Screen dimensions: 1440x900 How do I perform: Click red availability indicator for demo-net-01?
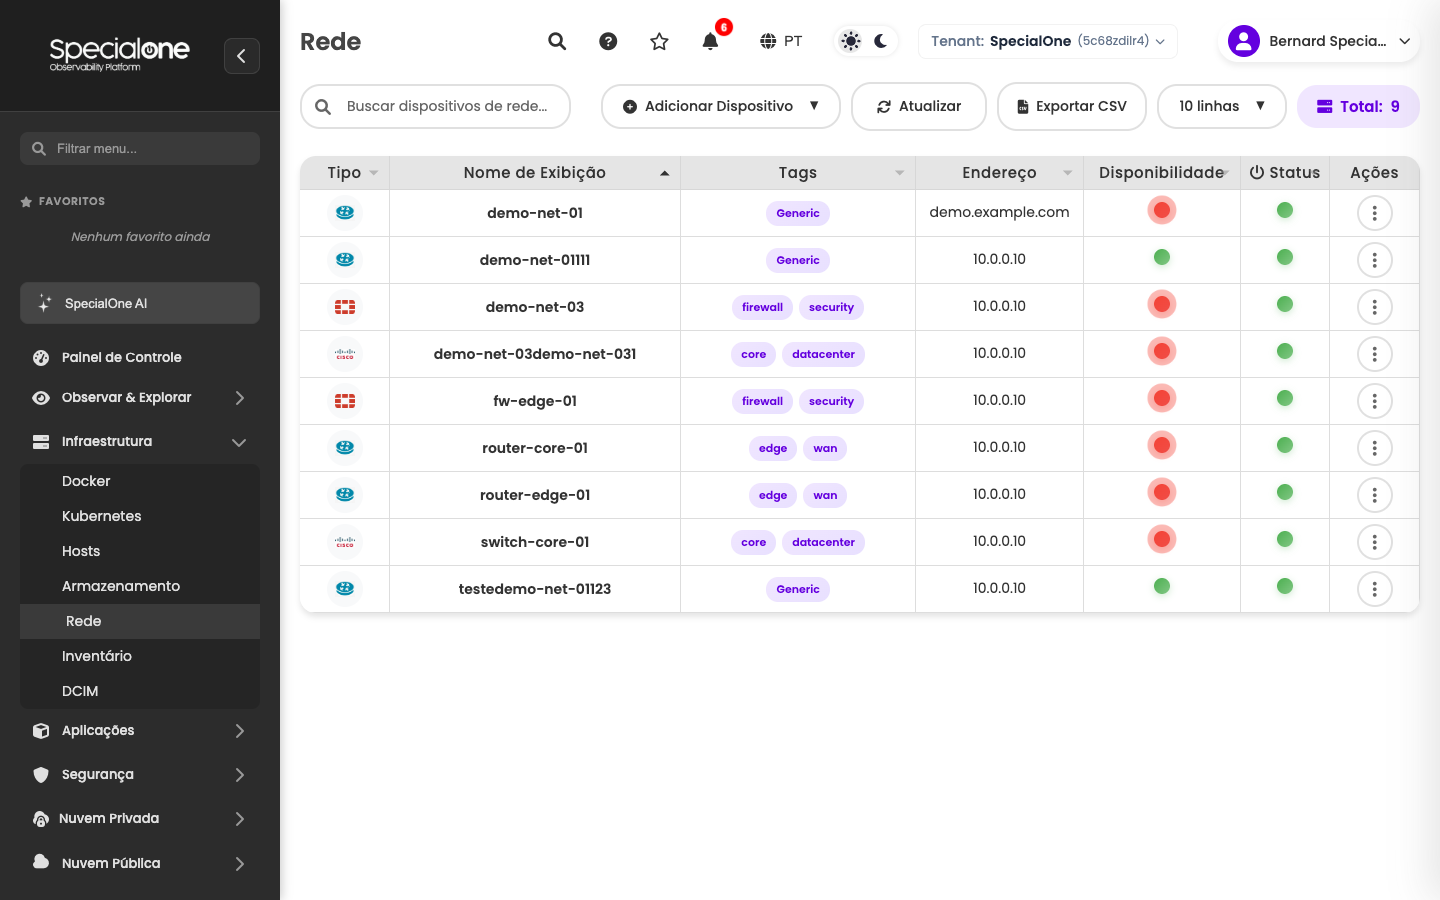click(x=1162, y=210)
